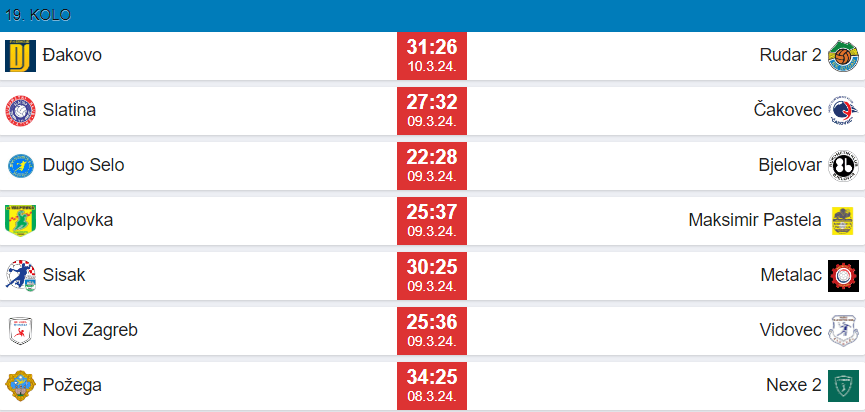The height and width of the screenshot is (412, 865).
Task: Open the 31:26 Đakovo match result
Action: pos(432,56)
